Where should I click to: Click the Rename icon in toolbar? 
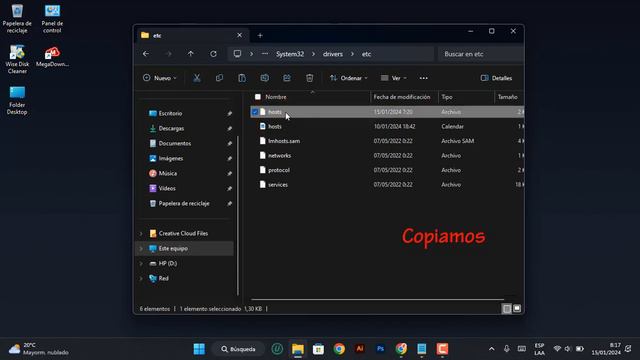pos(264,78)
